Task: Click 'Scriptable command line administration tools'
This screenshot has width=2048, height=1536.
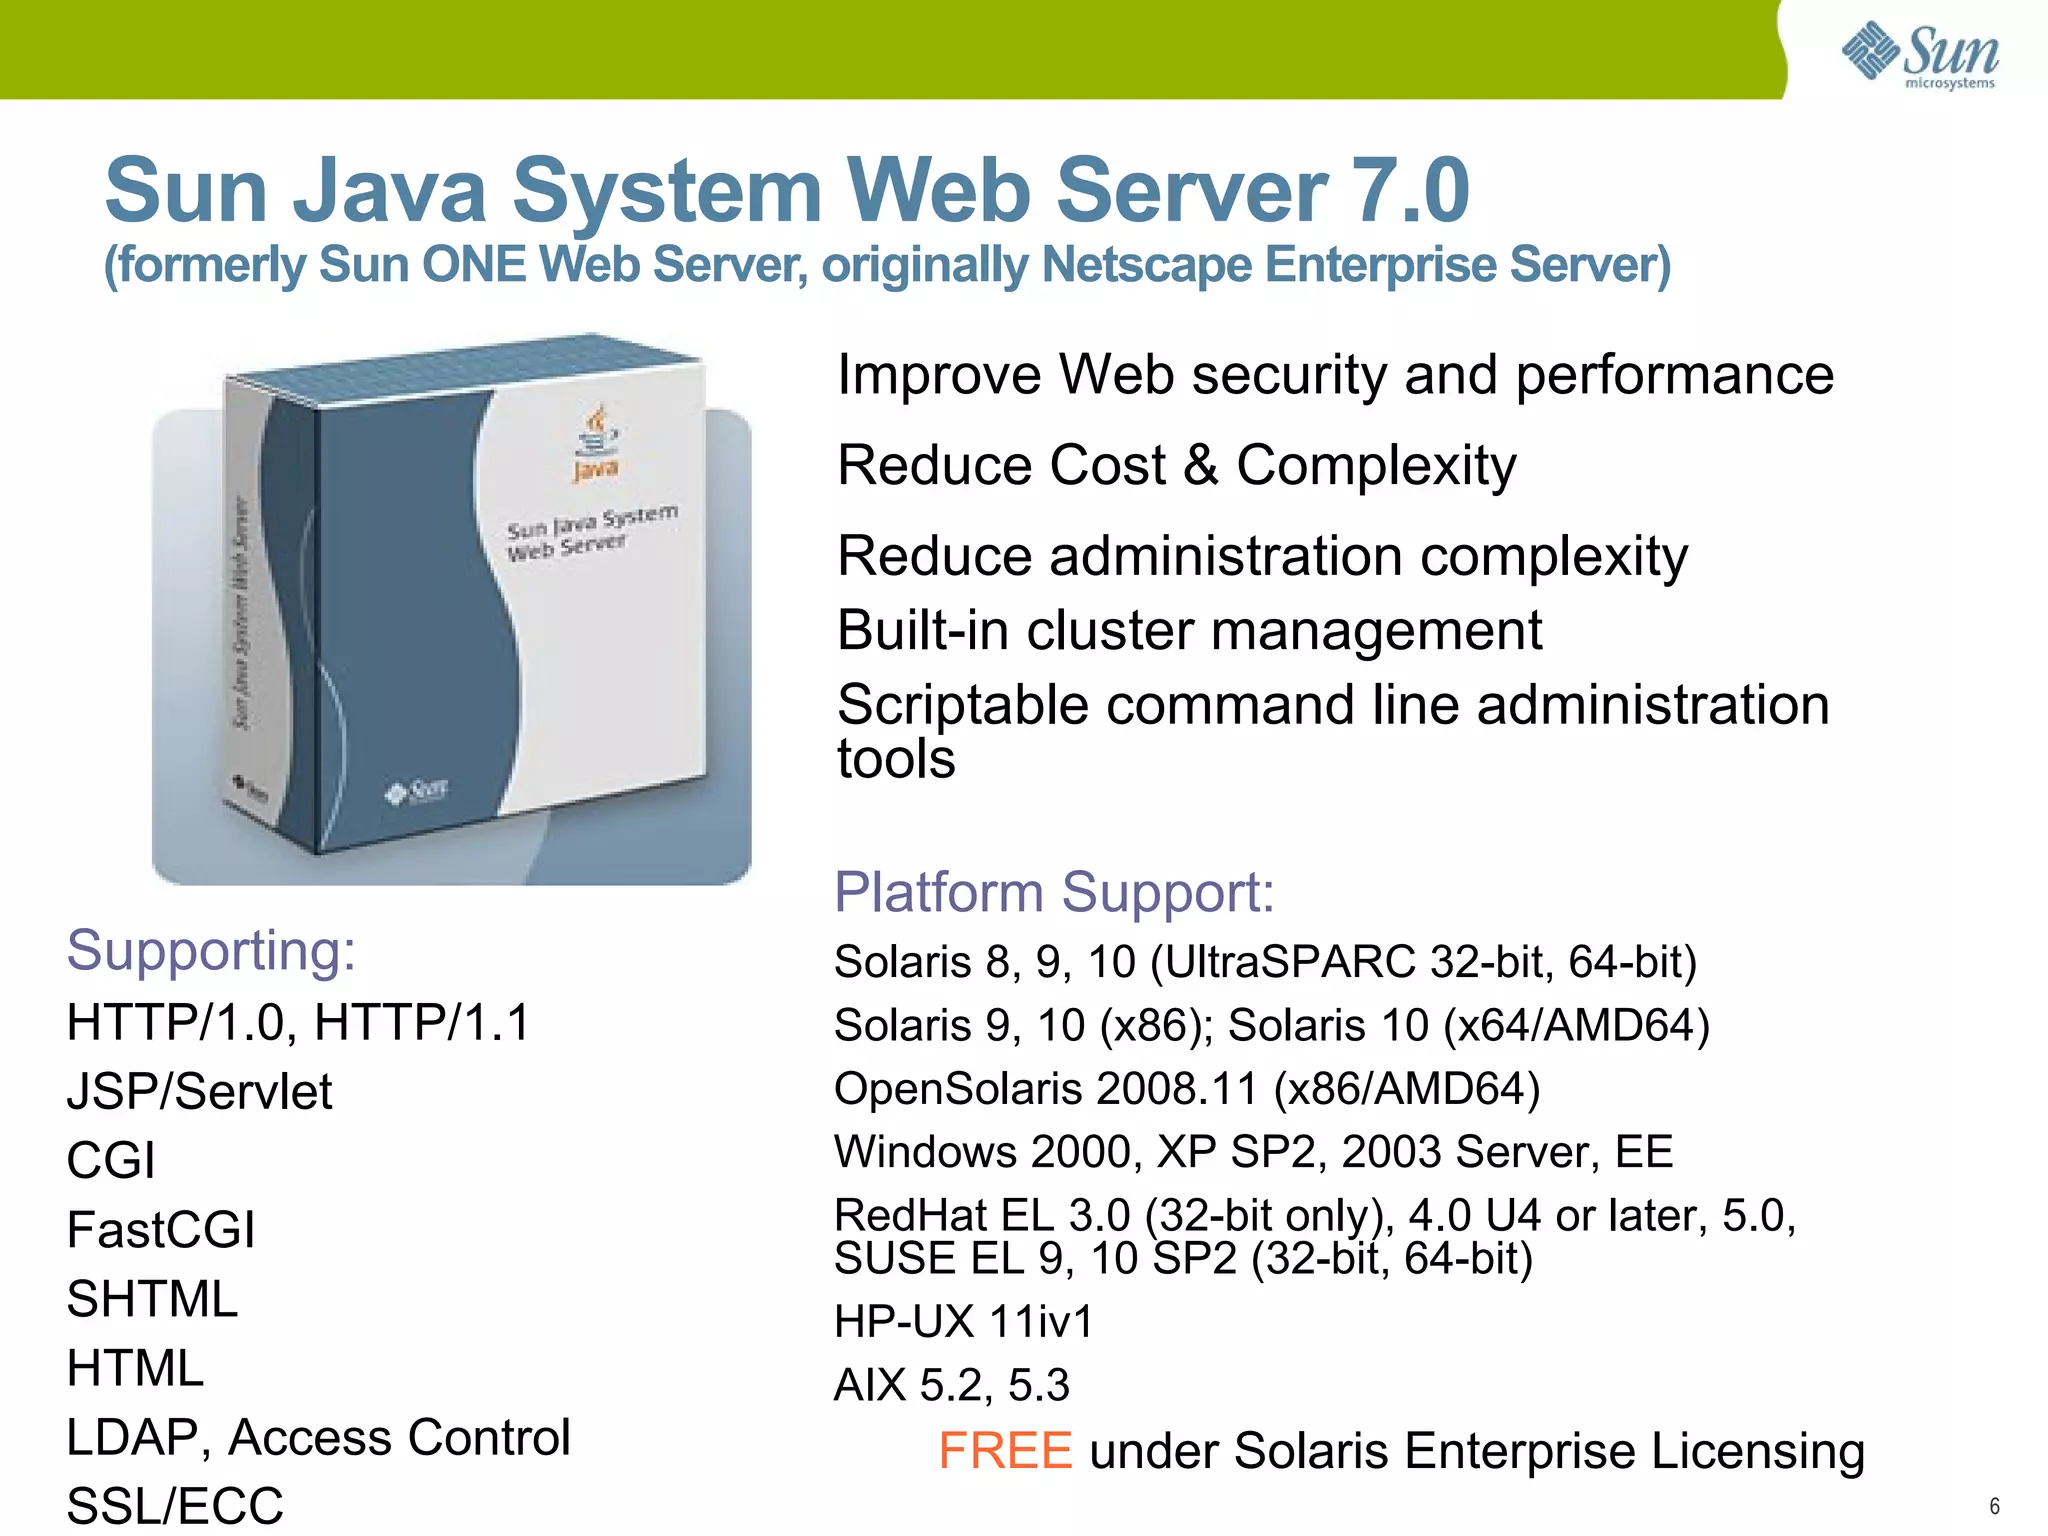Action: [x=1334, y=731]
